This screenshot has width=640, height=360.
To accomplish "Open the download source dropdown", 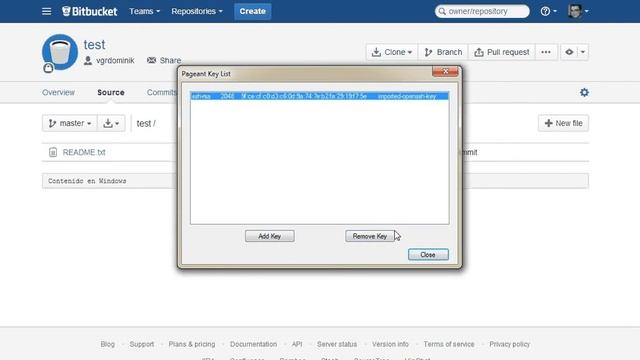I will coord(111,123).
